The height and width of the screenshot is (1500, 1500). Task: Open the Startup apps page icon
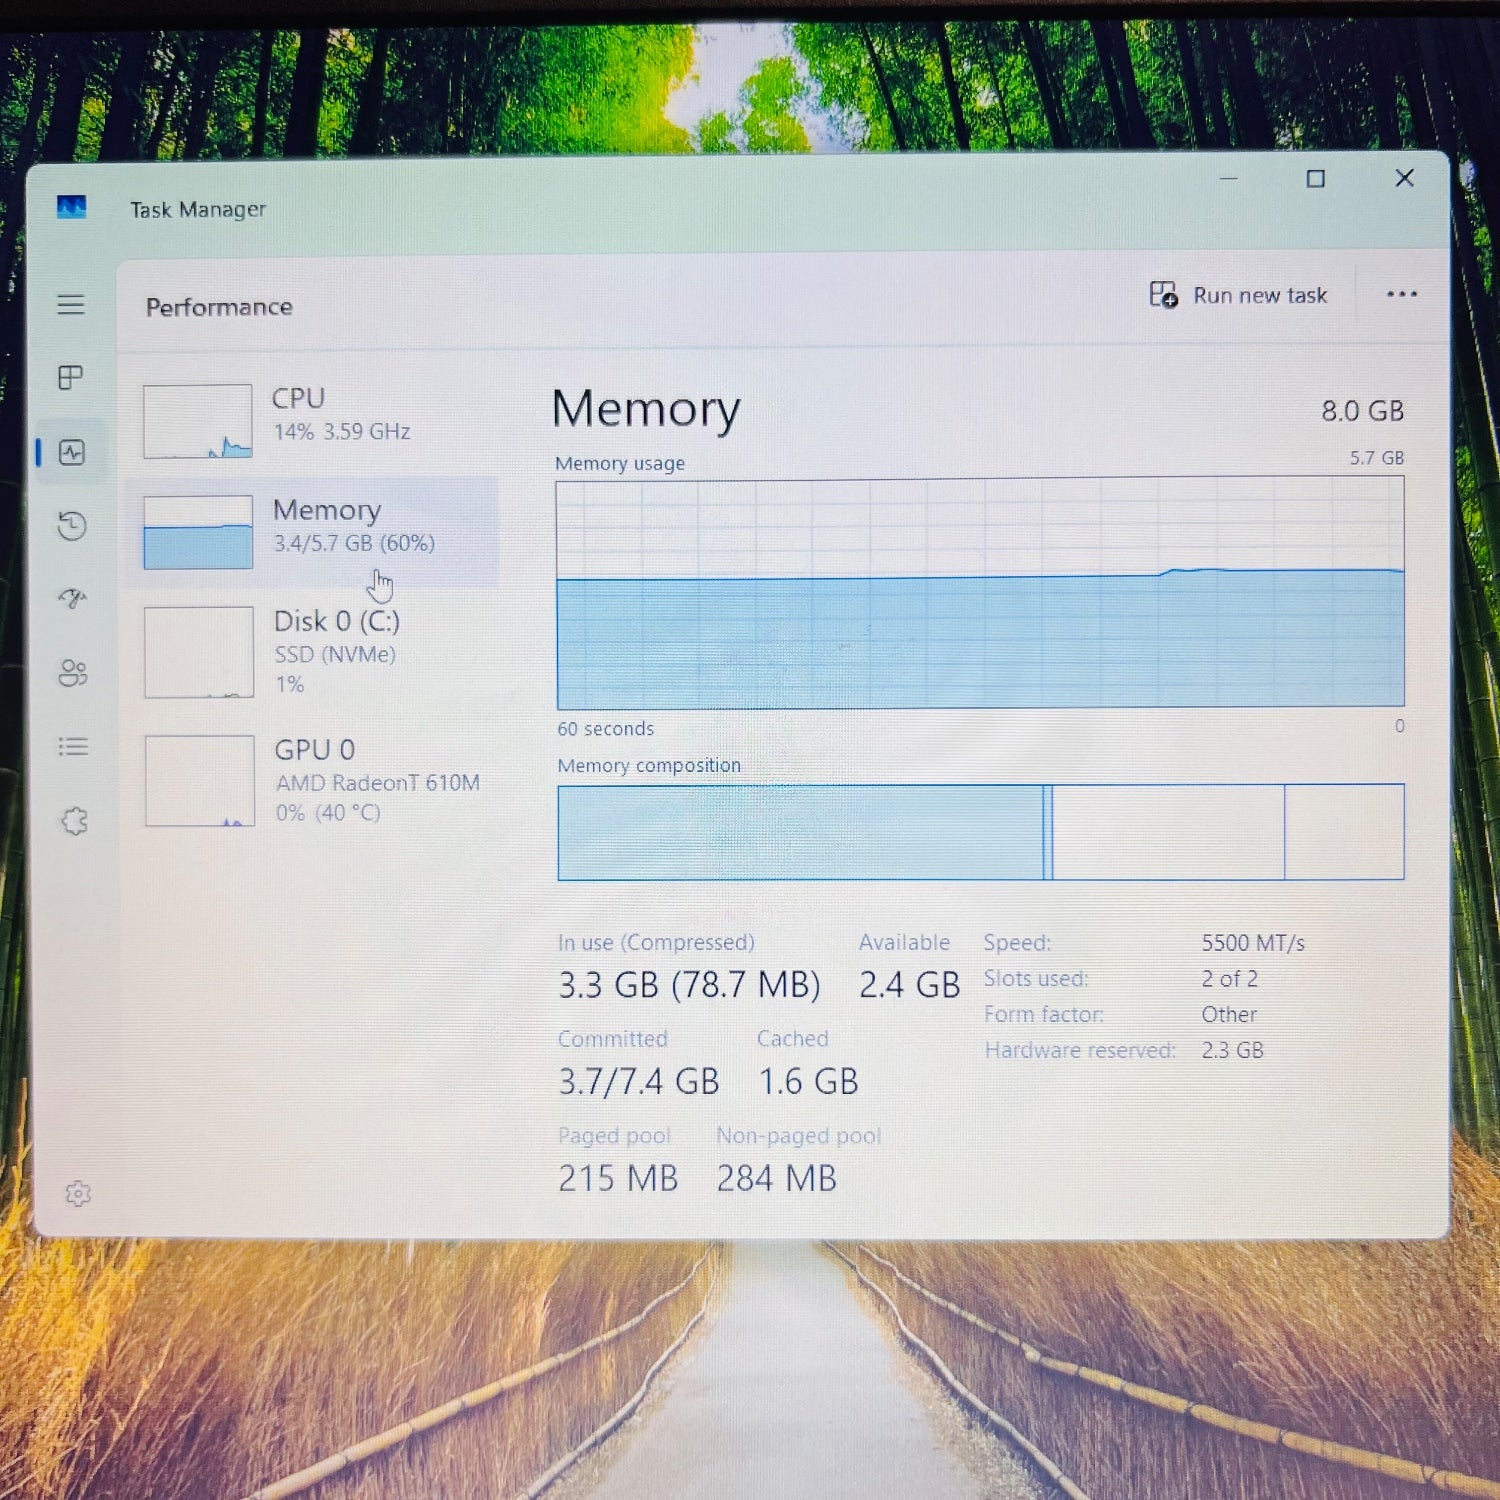pos(72,598)
